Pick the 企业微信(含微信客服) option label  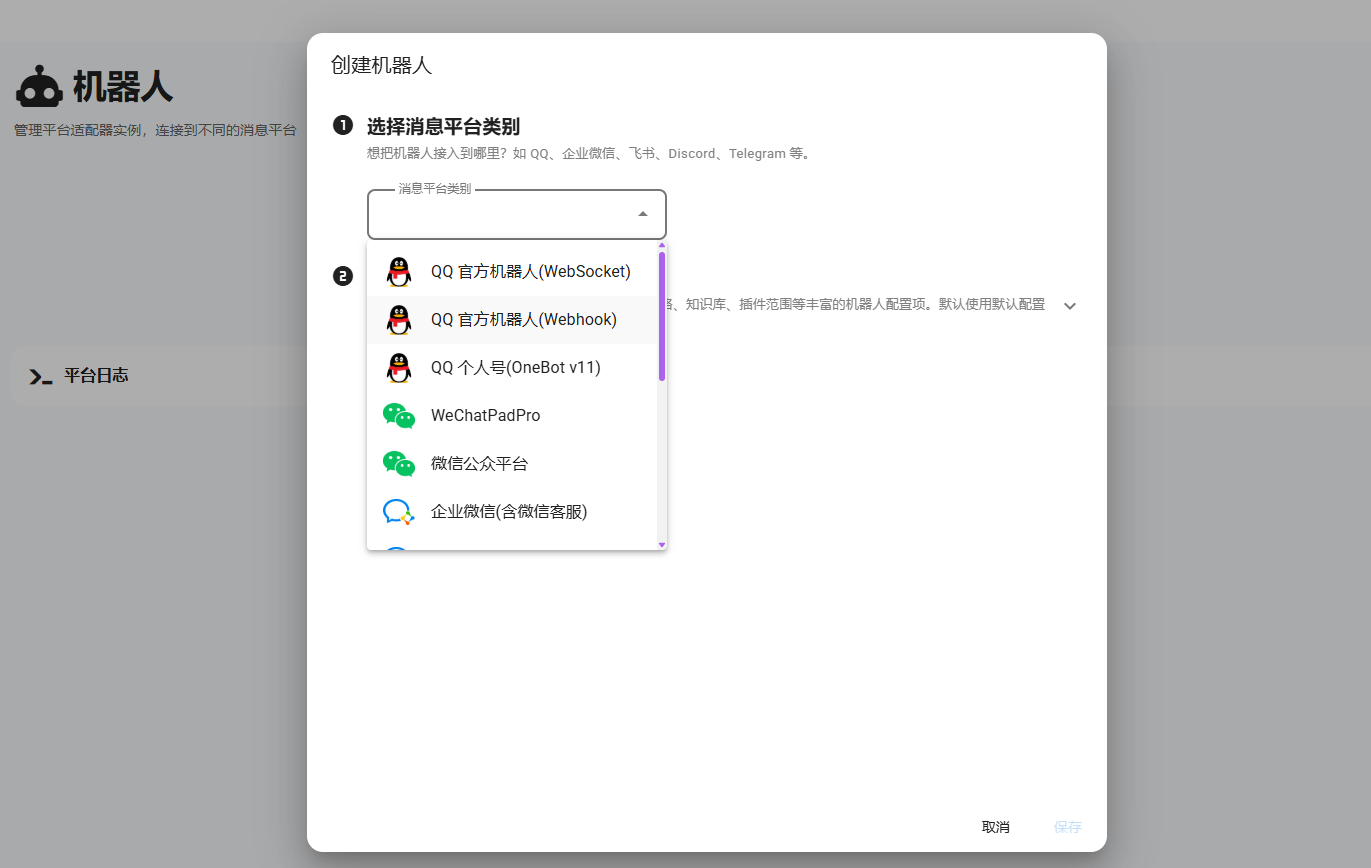pyautogui.click(x=508, y=512)
